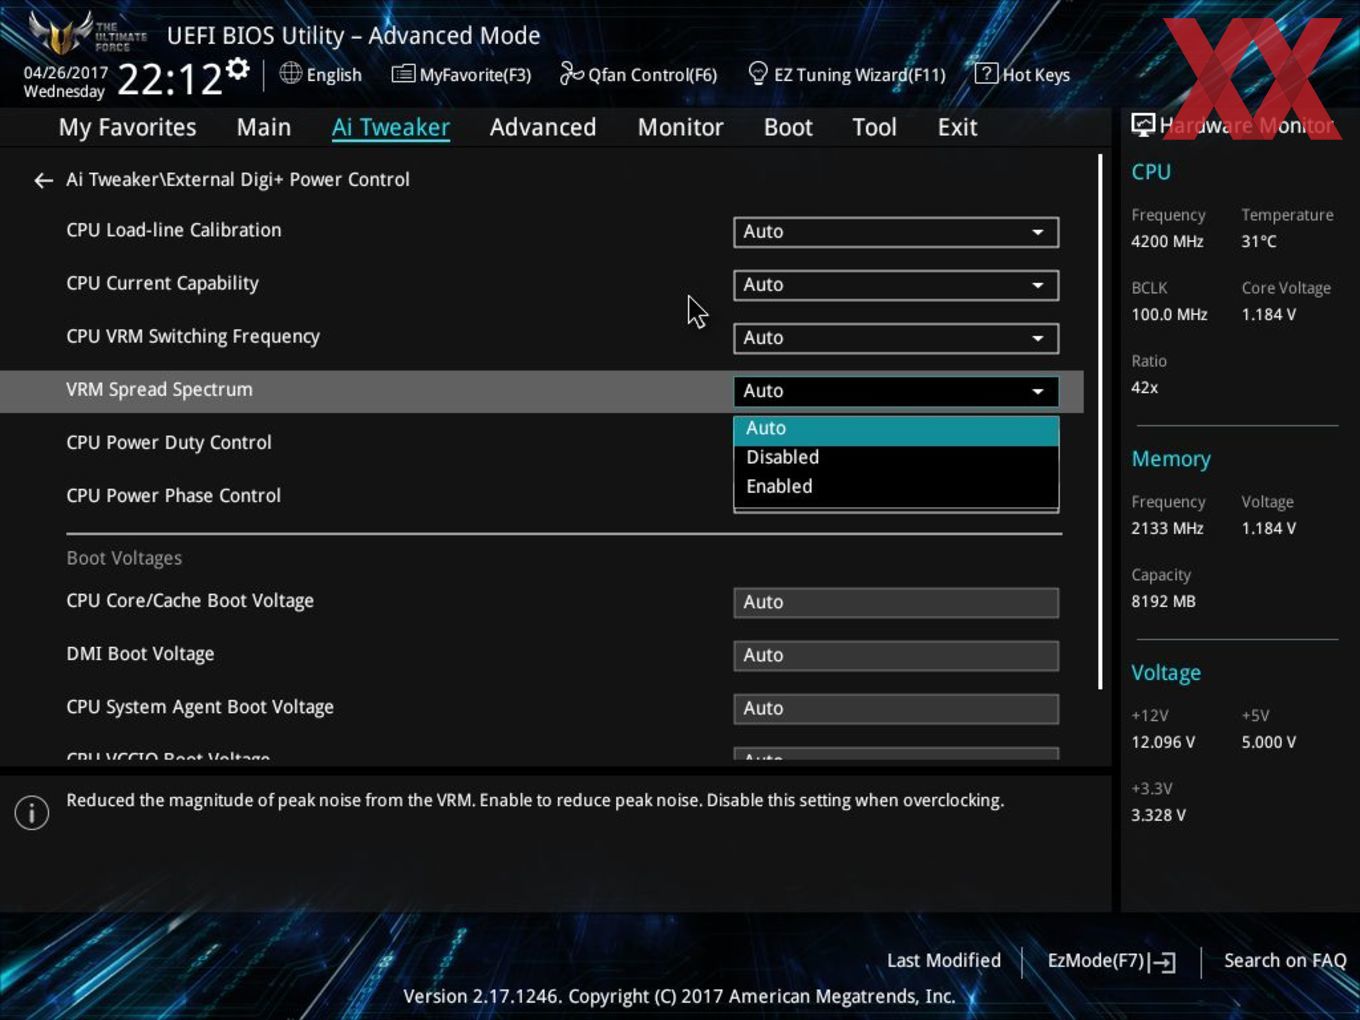Switch to the Main tab
The width and height of the screenshot is (1360, 1020).
pyautogui.click(x=264, y=128)
